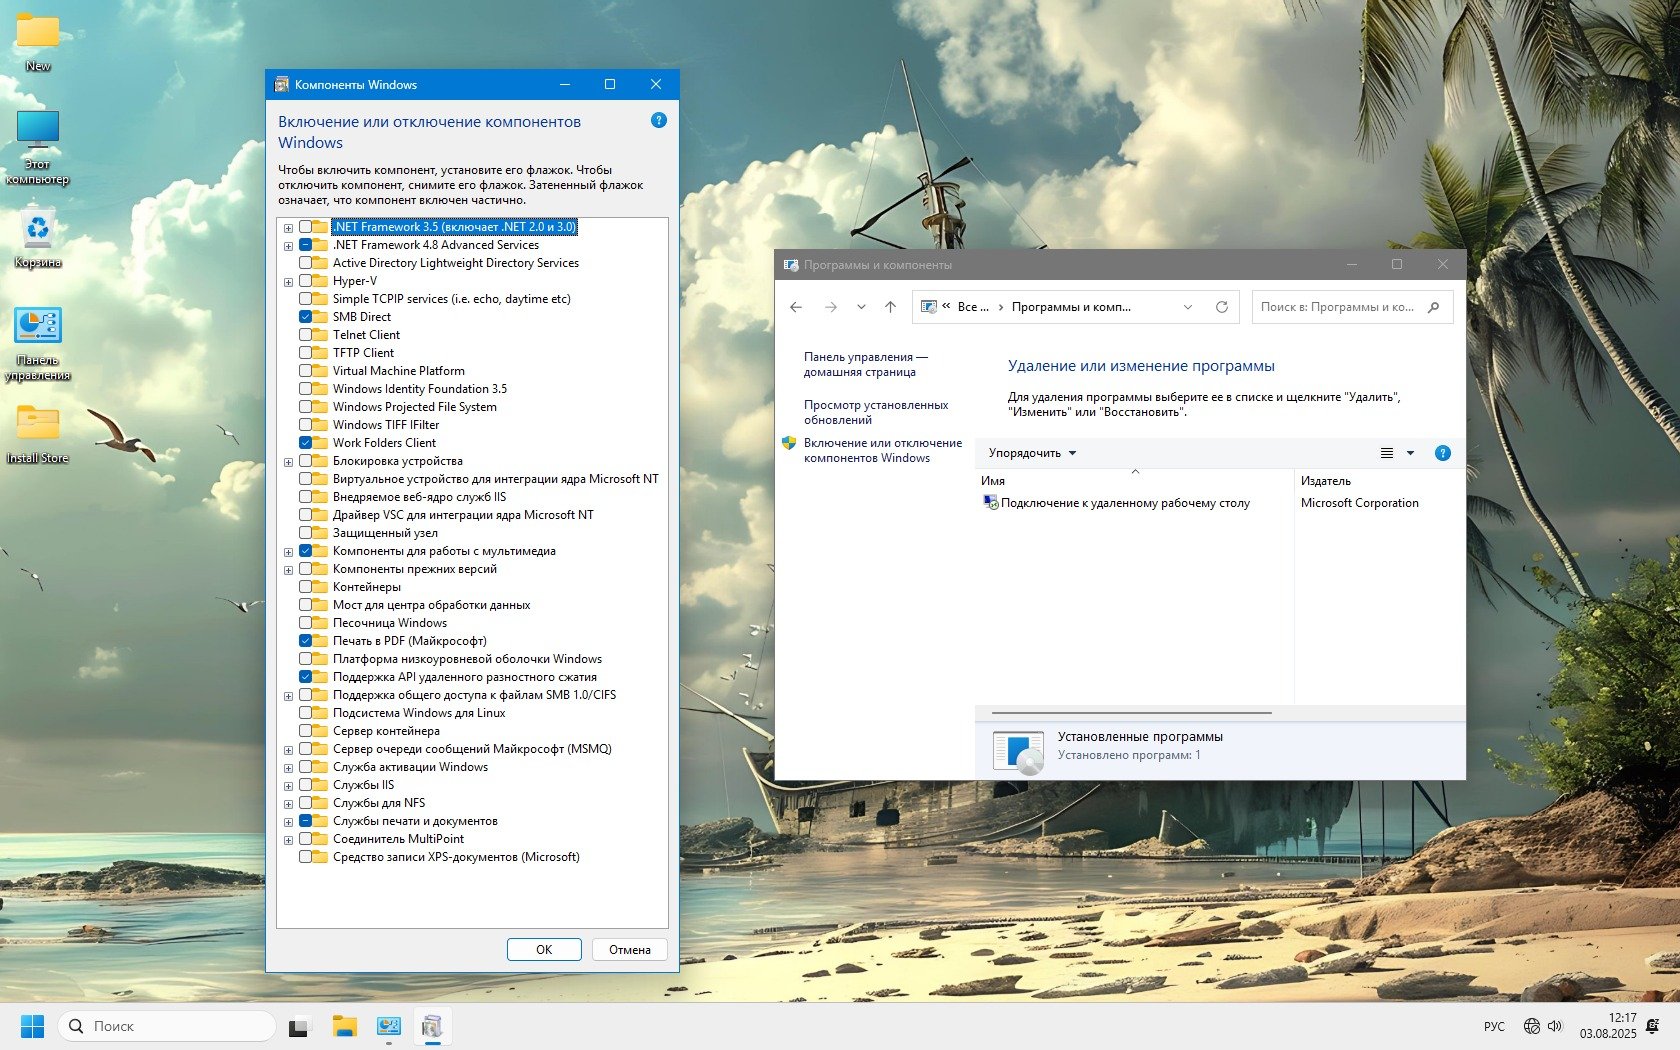Image resolution: width=1680 pixels, height=1050 pixels.
Task: Click the Programs and Features search field
Action: tap(1338, 307)
